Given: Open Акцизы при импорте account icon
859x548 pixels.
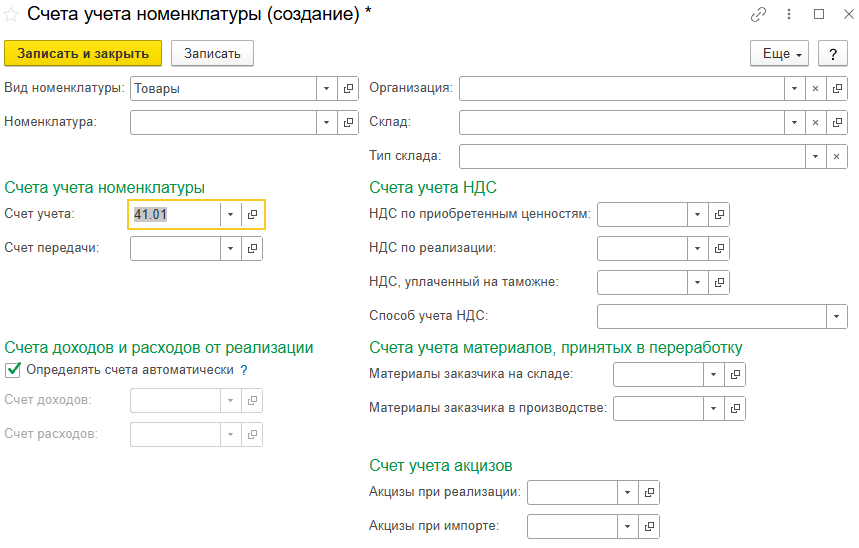Looking at the screenshot, I should (x=649, y=526).
